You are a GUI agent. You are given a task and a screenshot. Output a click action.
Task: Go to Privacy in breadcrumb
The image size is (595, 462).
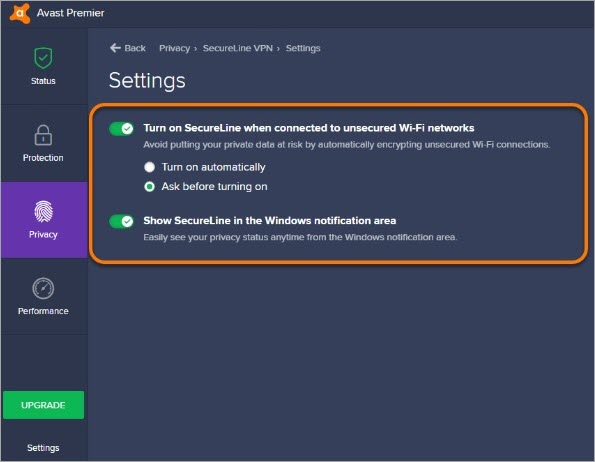click(x=175, y=48)
